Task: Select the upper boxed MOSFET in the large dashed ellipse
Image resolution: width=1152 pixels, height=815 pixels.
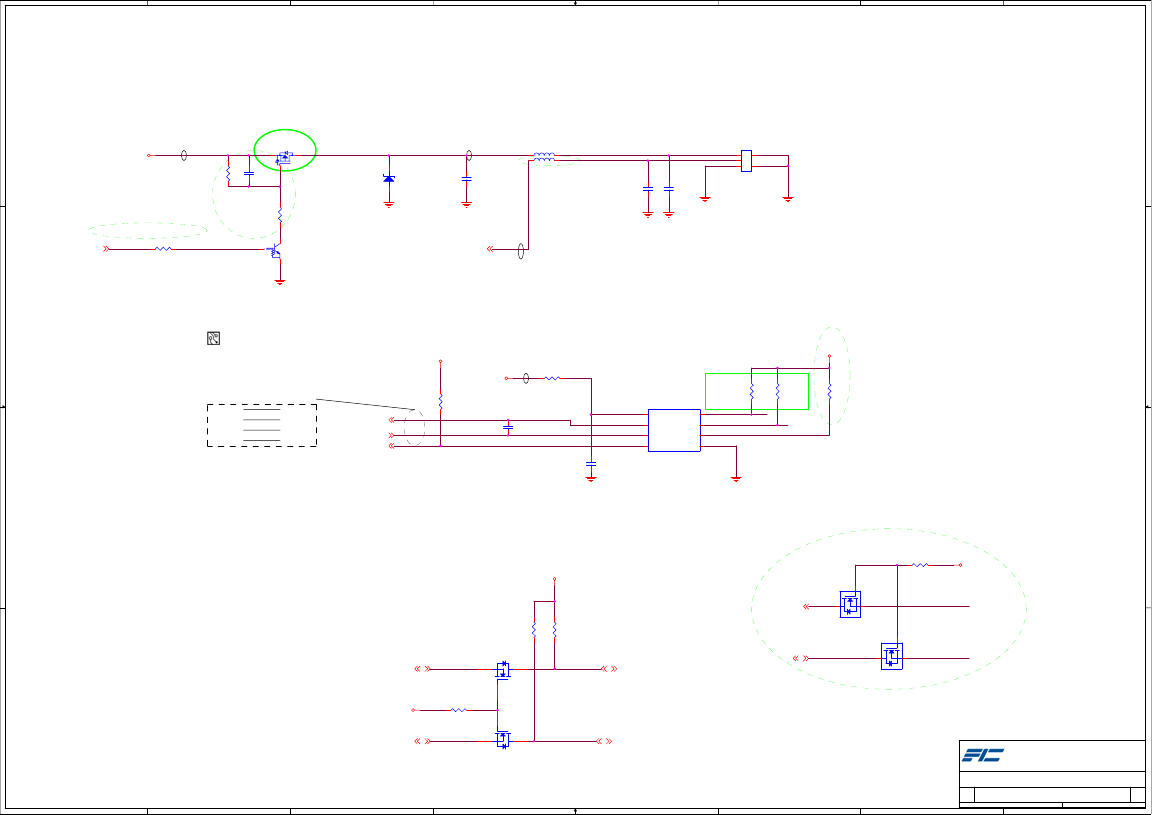Action: click(x=850, y=604)
